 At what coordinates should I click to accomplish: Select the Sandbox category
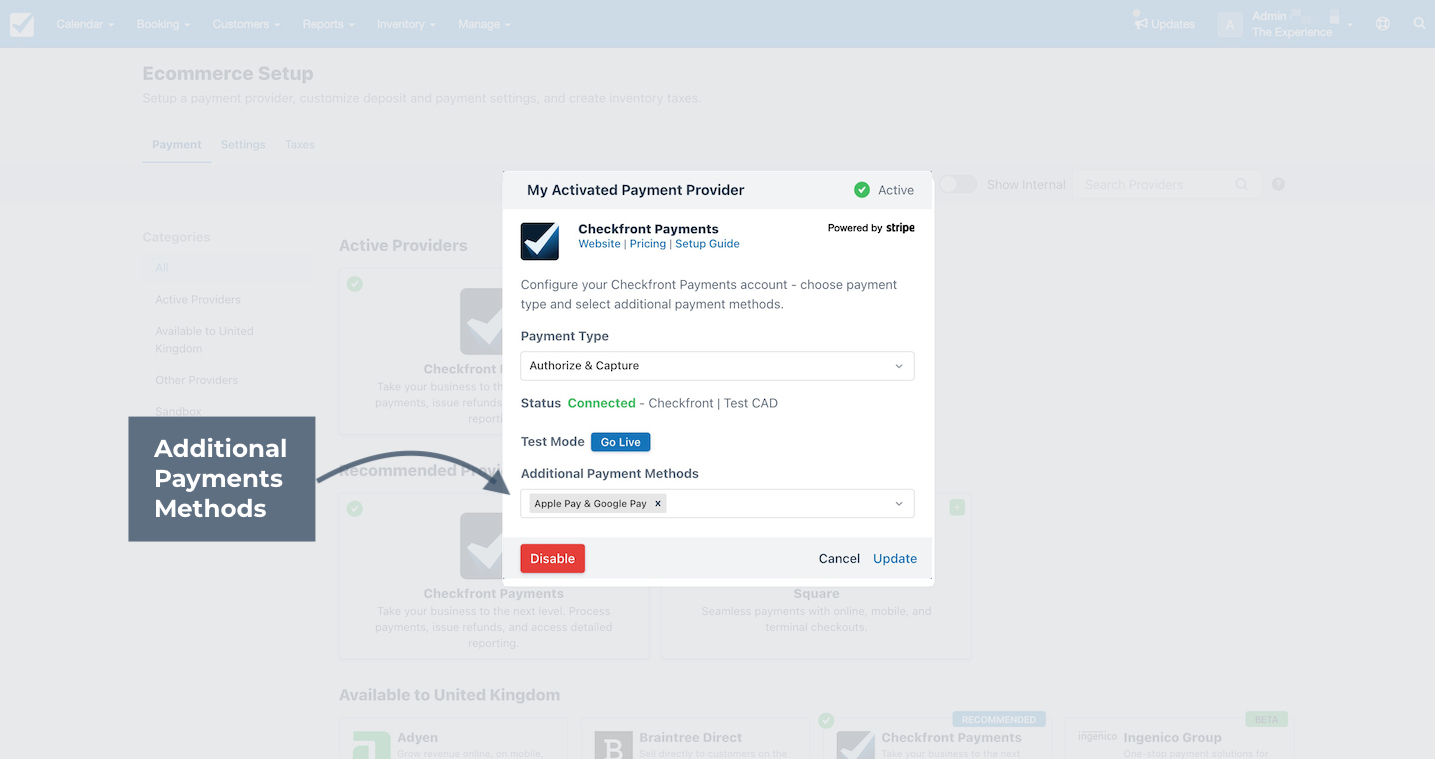(178, 412)
